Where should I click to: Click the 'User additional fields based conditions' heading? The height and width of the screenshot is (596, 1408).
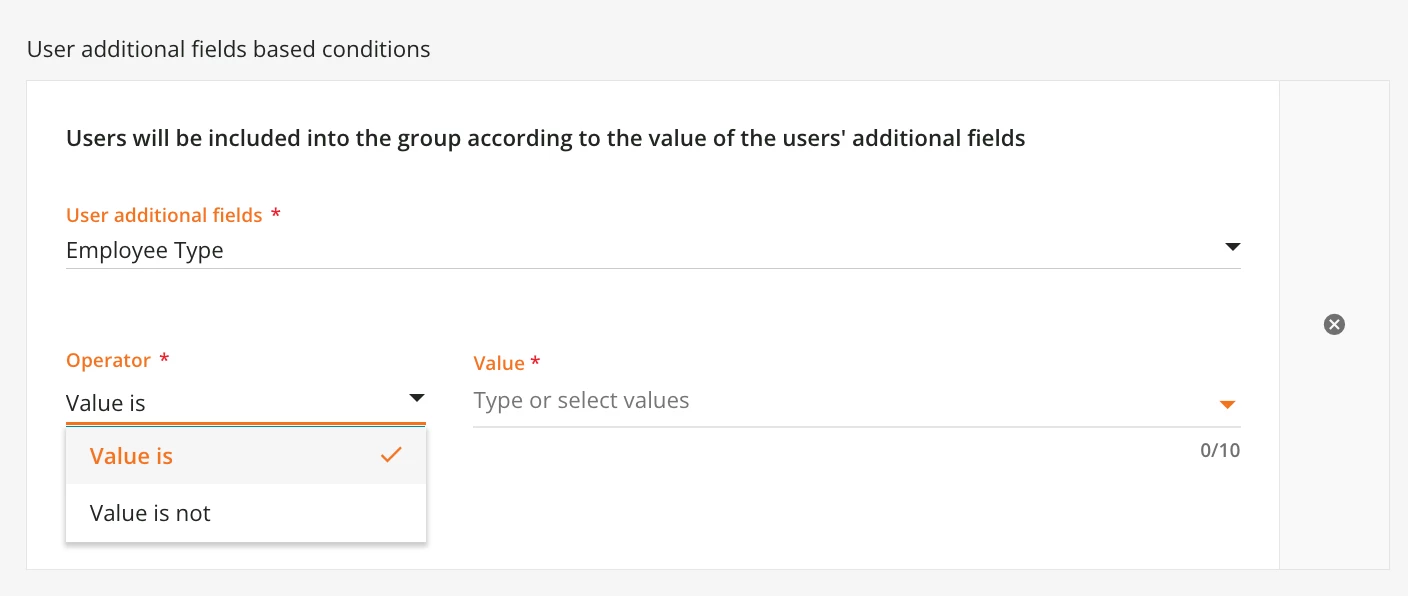coord(229,49)
